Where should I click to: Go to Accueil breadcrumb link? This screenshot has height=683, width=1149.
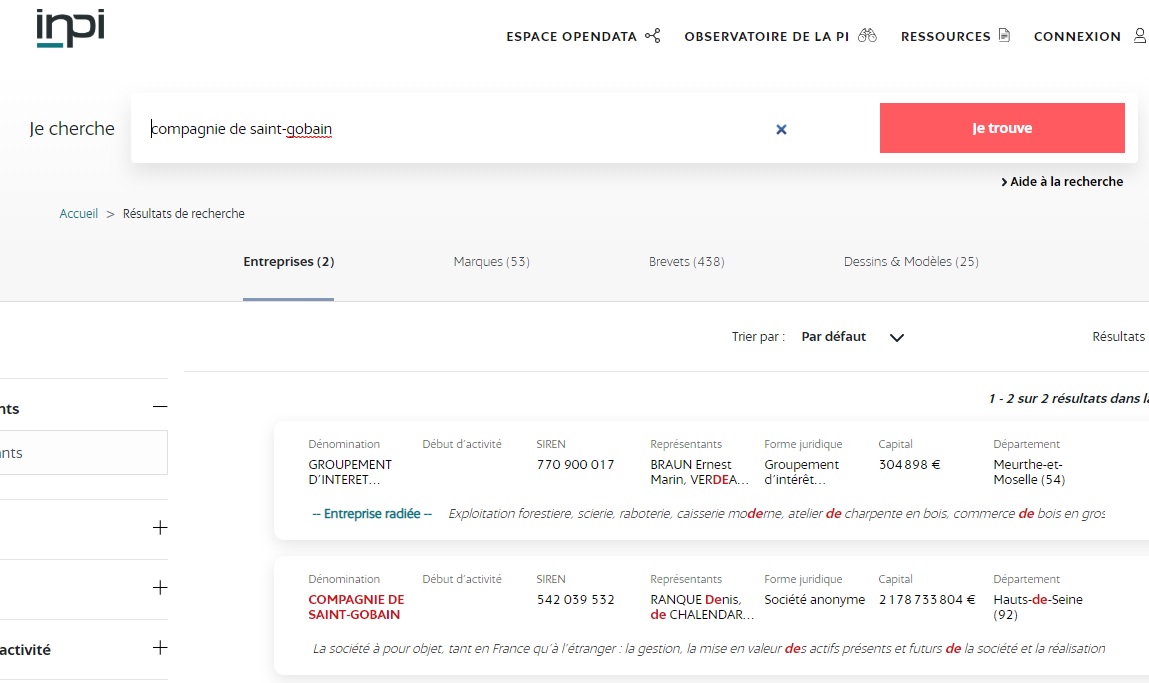point(78,214)
